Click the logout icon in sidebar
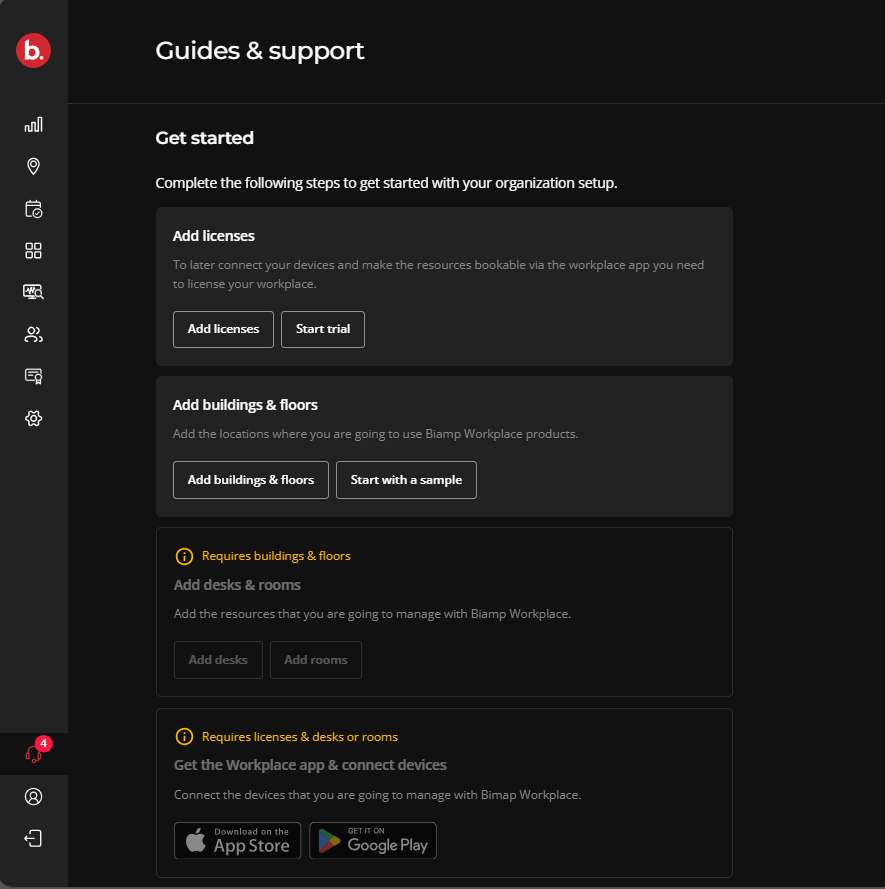Screen dimensions: 885x889 click(33, 839)
